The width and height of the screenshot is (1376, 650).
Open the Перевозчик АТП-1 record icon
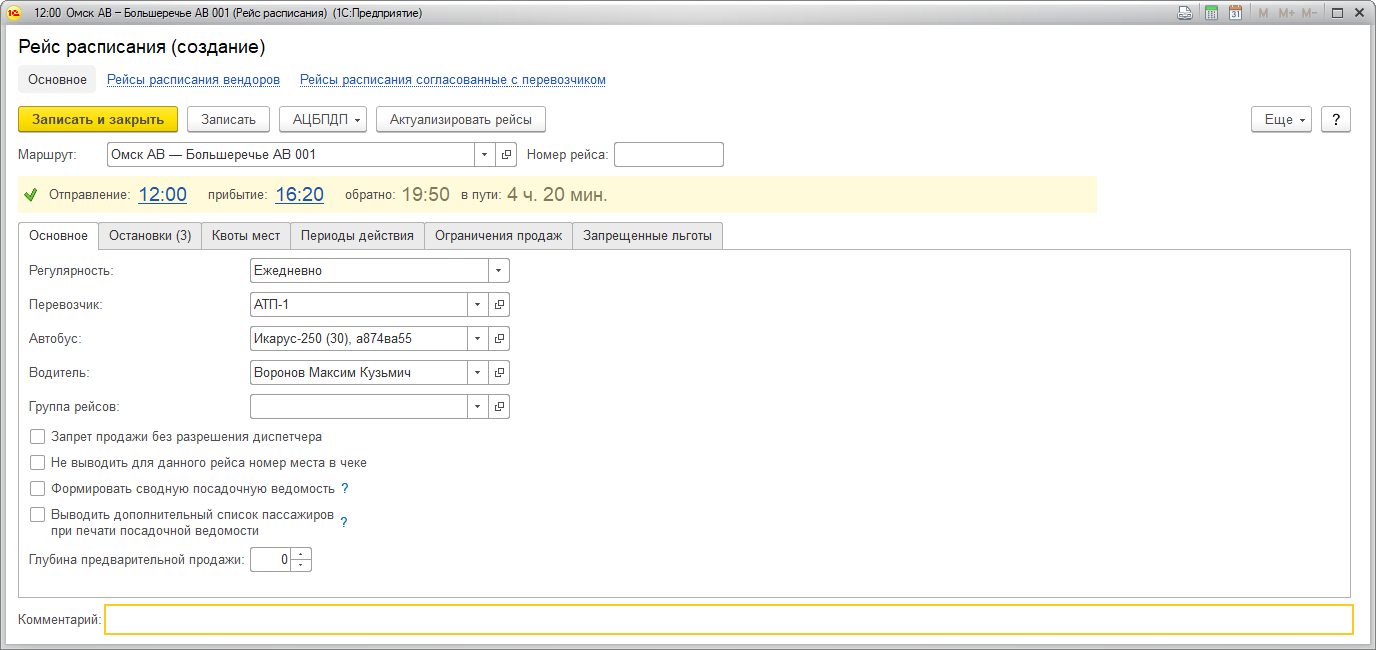(500, 304)
